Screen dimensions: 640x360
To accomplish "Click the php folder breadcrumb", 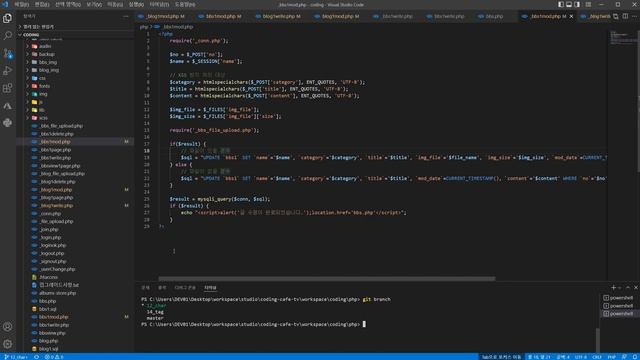I will pos(143,27).
